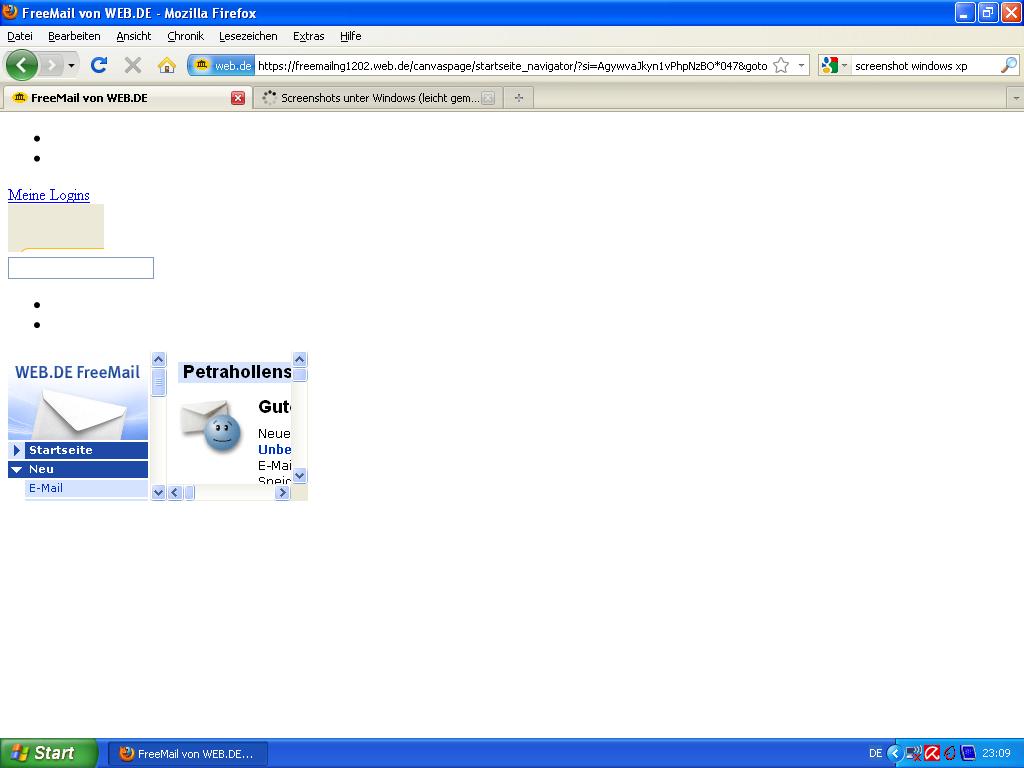Open the Ansicht menu
1024x768 pixels.
pos(133,36)
